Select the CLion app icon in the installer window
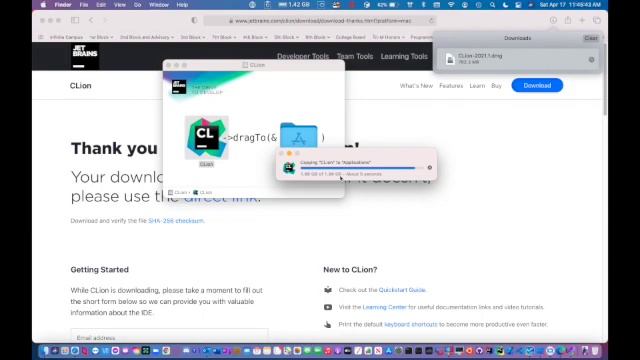Screen dimensions: 640x360 click(207, 138)
